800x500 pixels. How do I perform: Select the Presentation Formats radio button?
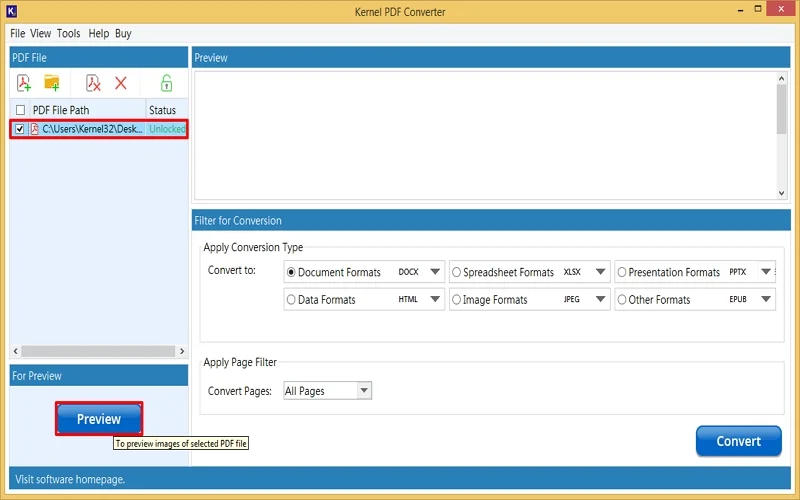tap(622, 272)
